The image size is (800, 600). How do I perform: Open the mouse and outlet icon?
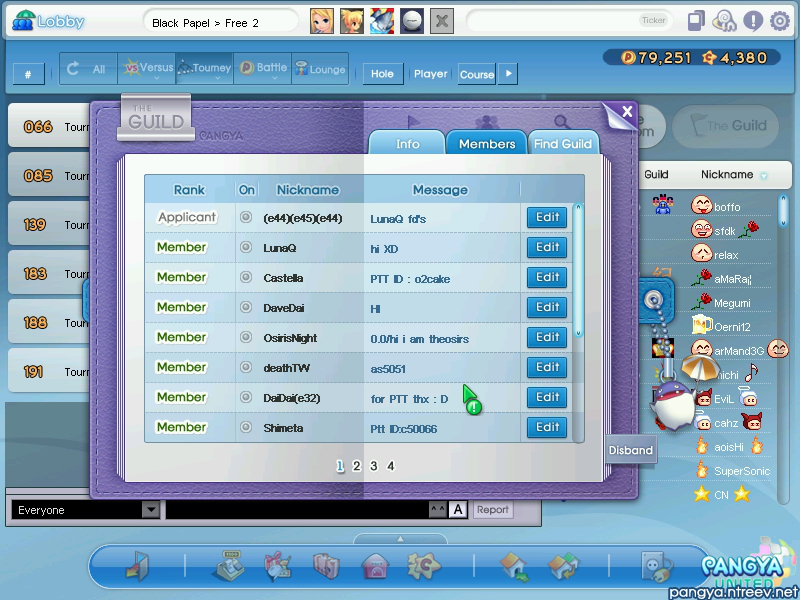[657, 566]
